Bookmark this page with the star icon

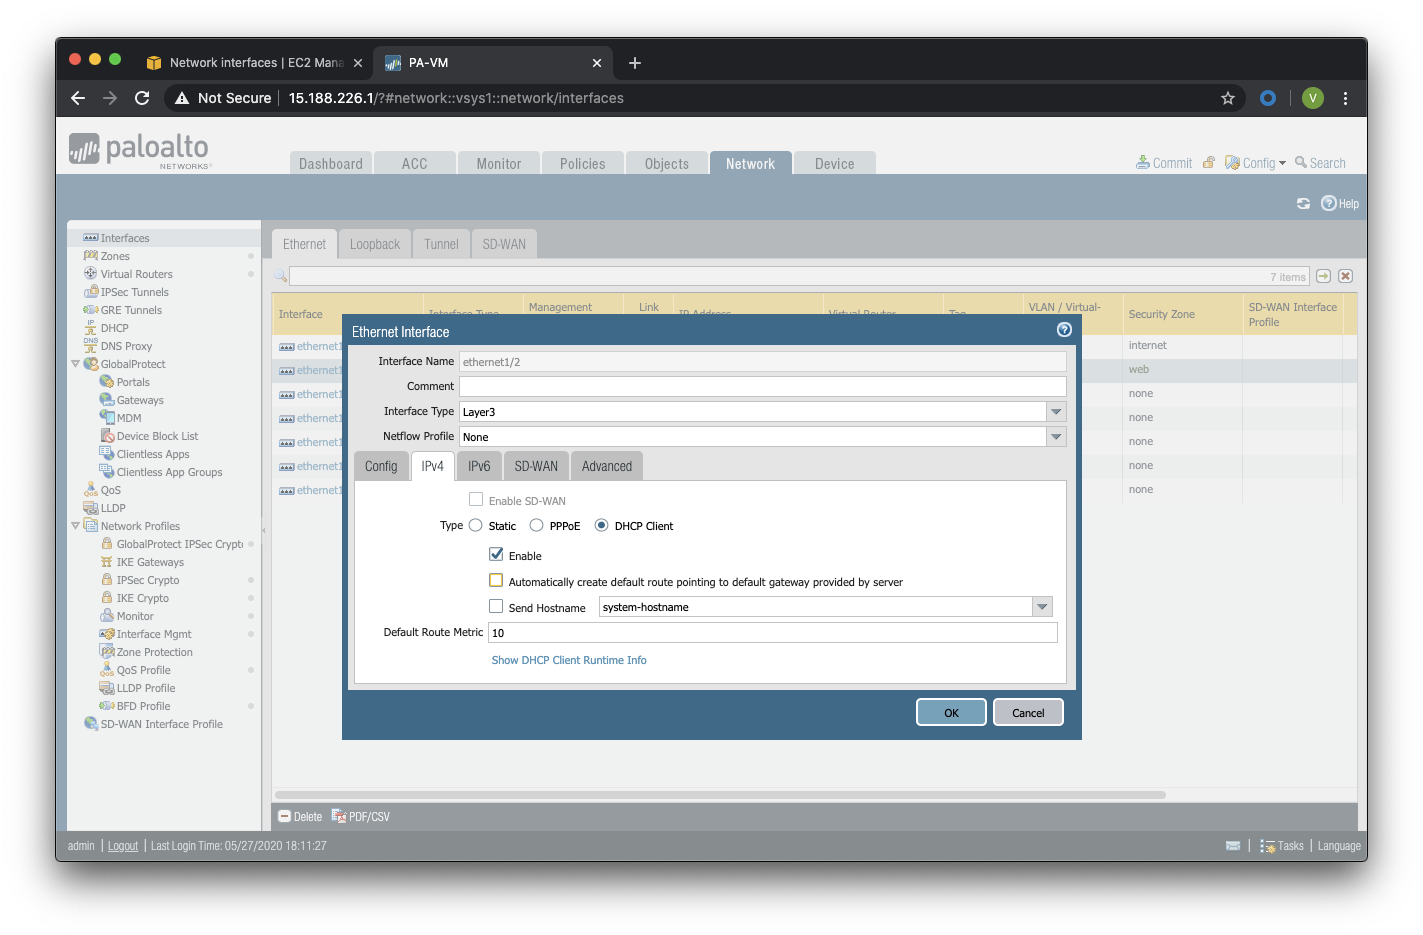tap(1228, 98)
